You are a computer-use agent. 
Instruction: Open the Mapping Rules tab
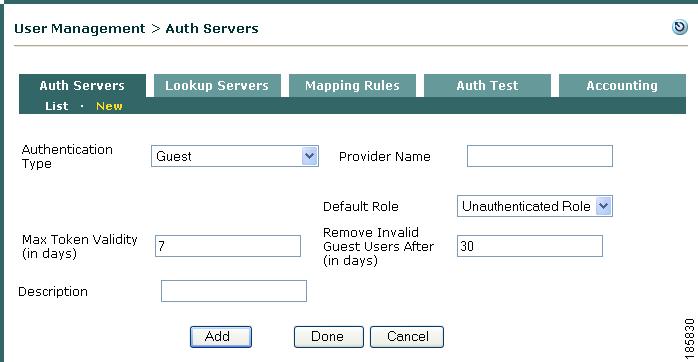pyautogui.click(x=352, y=85)
